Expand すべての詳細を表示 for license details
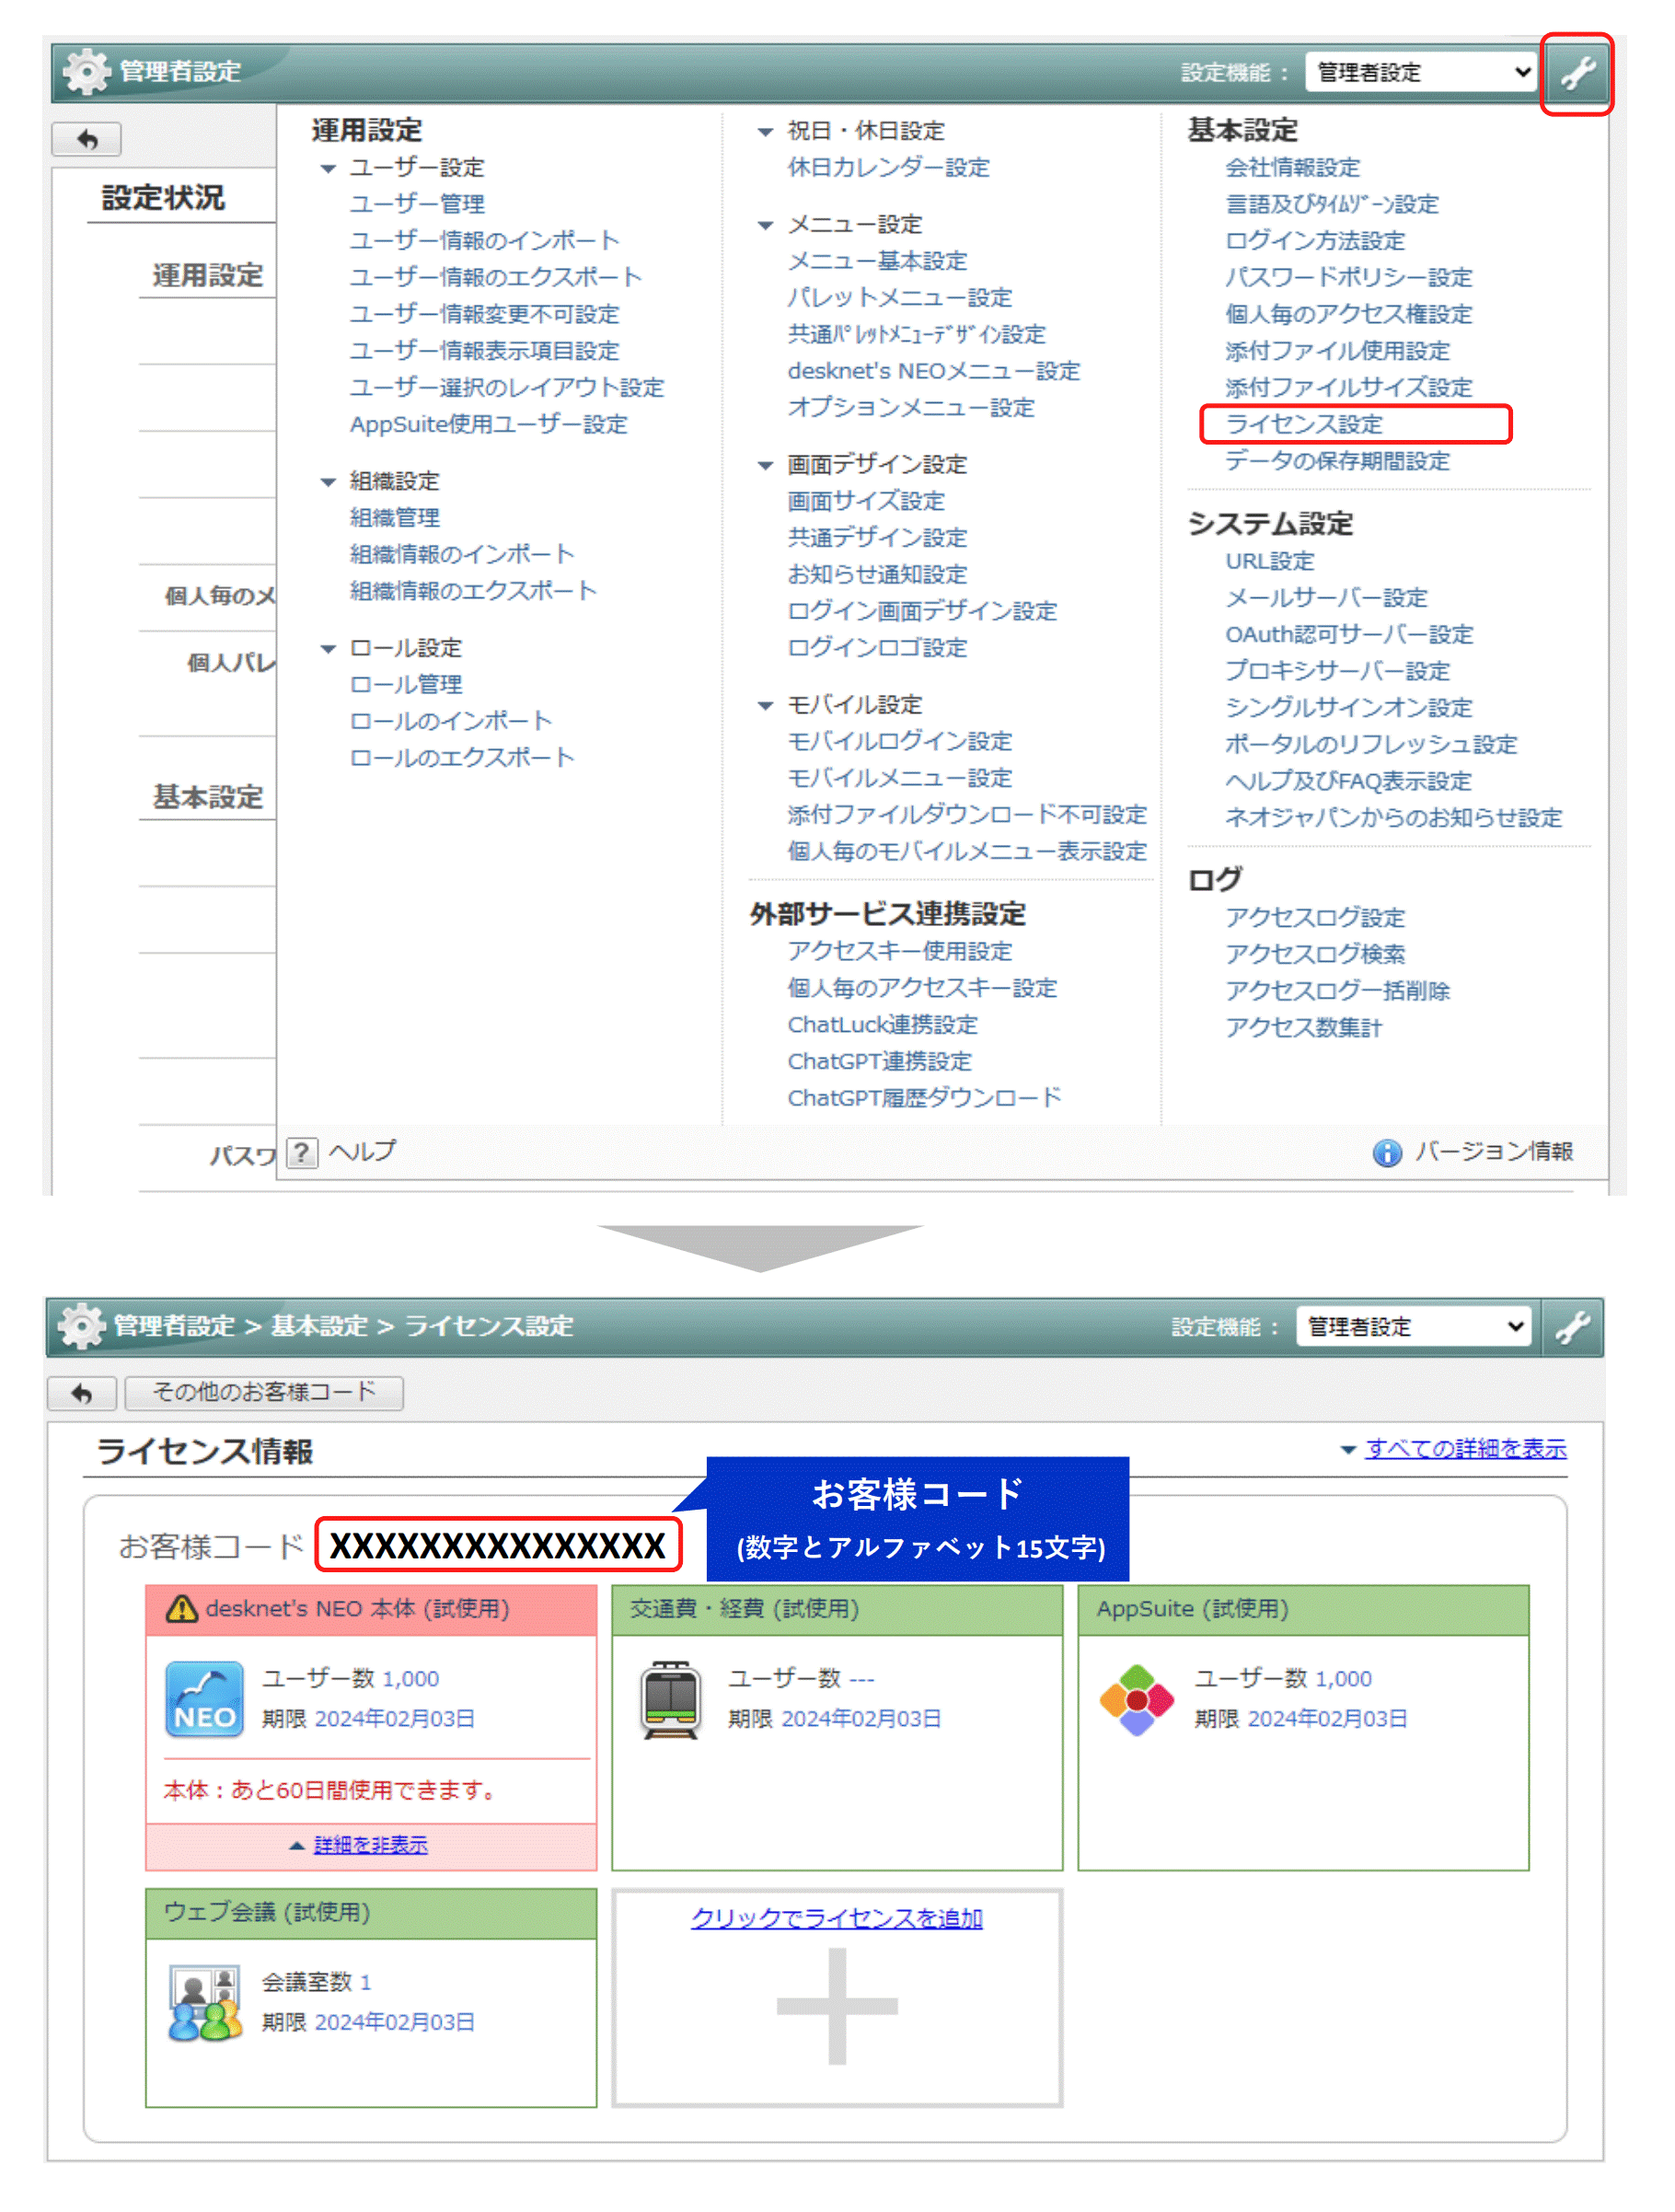The image size is (1675, 2212). 1466,1449
